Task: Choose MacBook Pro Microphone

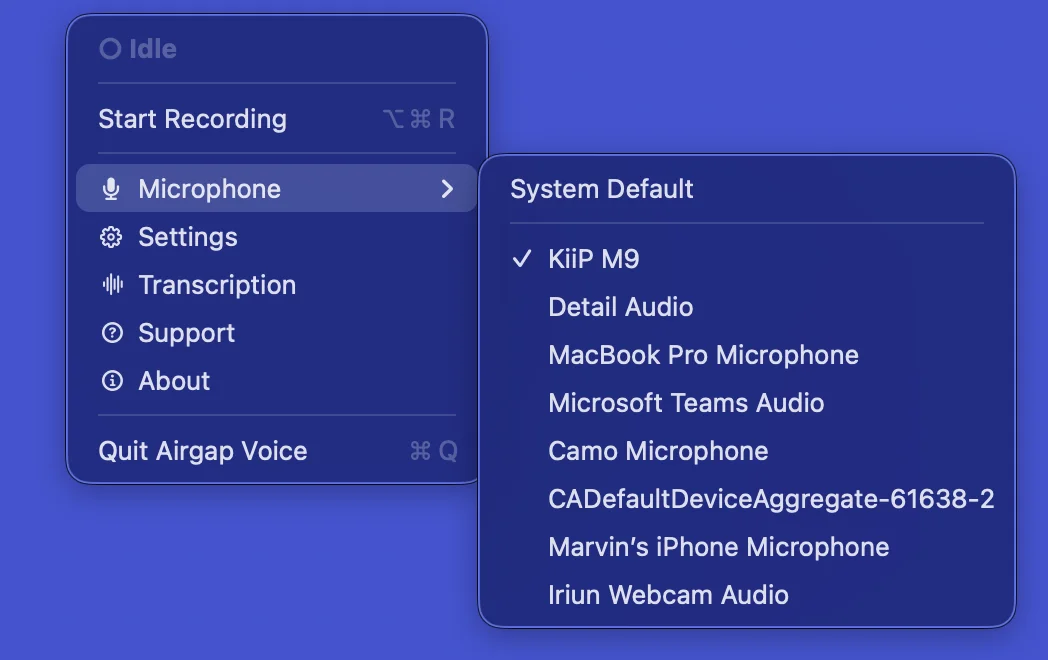Action: coord(703,355)
